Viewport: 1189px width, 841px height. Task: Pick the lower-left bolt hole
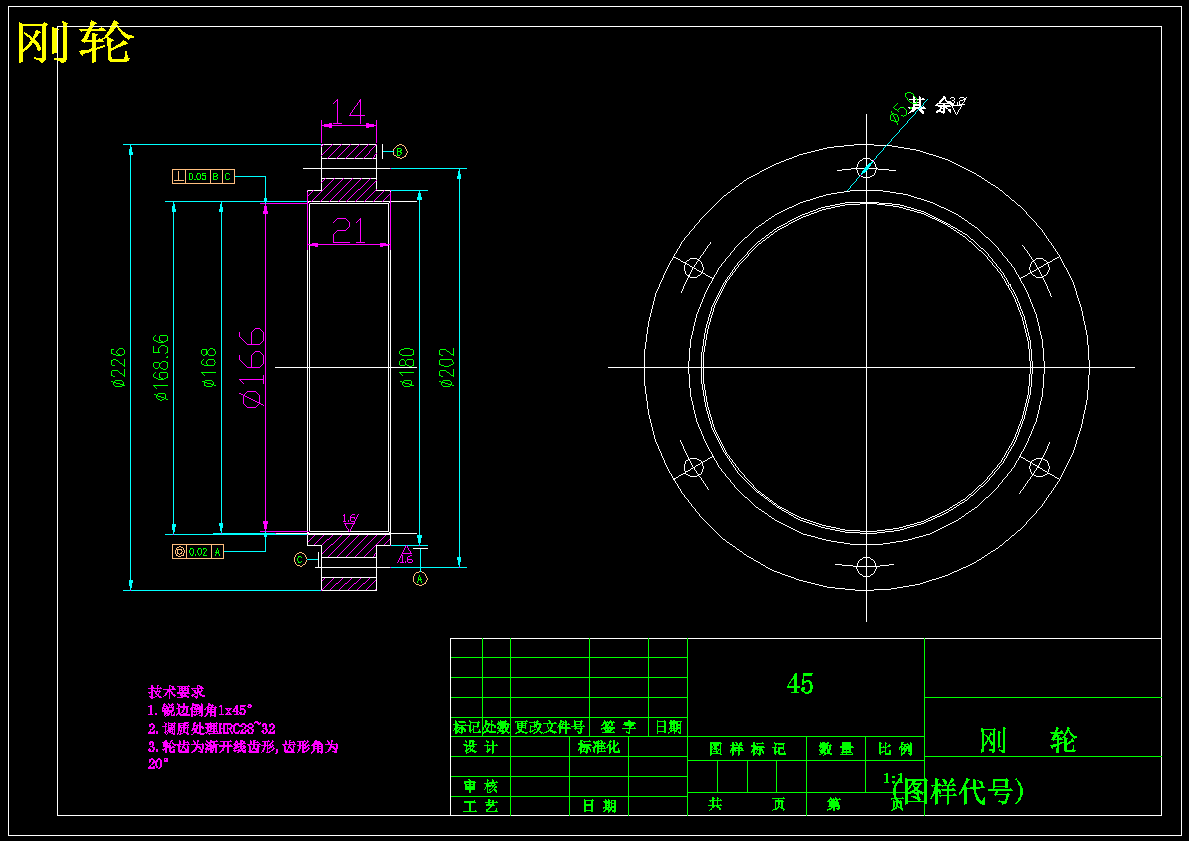pyautogui.click(x=694, y=467)
